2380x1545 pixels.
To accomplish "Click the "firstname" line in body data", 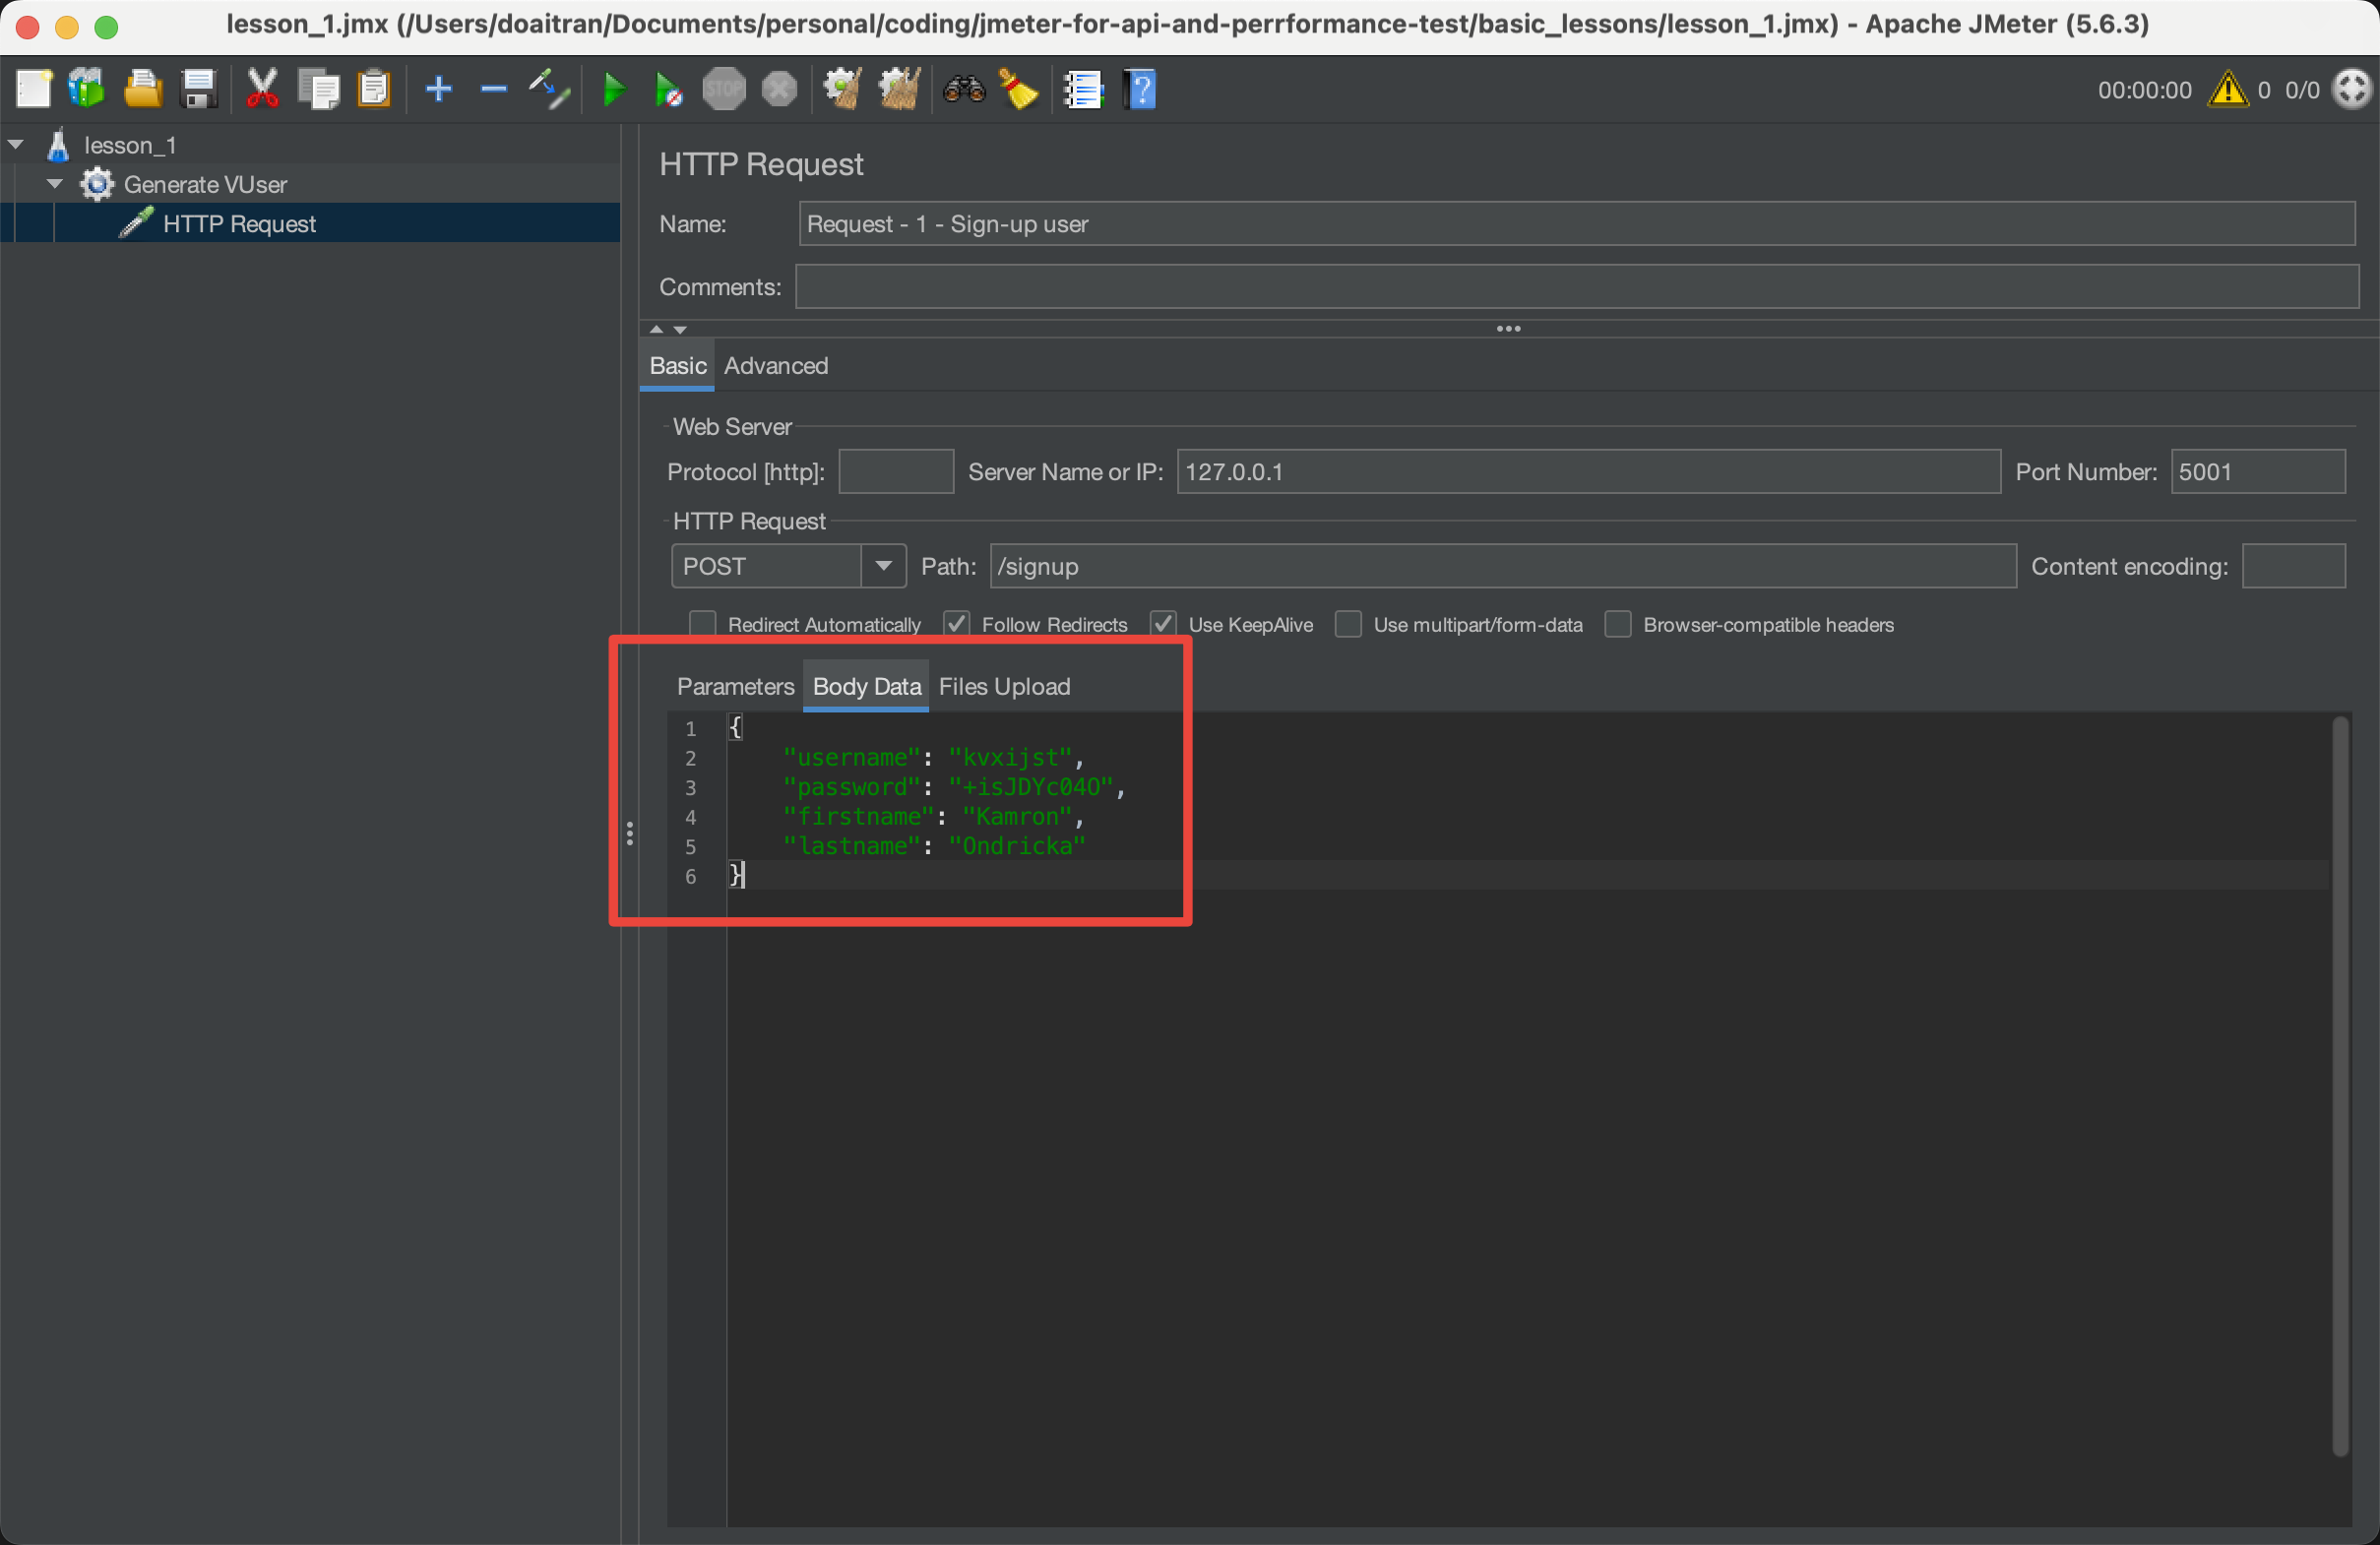I will [x=932, y=816].
